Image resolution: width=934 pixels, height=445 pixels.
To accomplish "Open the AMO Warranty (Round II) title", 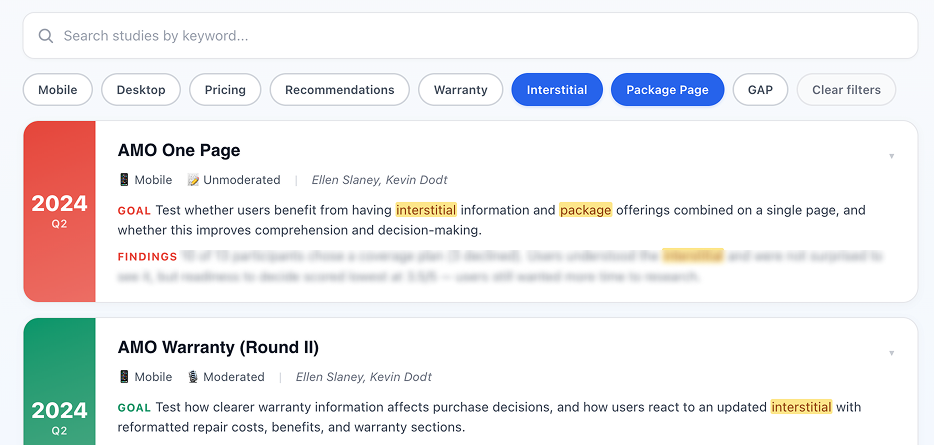I will [218, 347].
